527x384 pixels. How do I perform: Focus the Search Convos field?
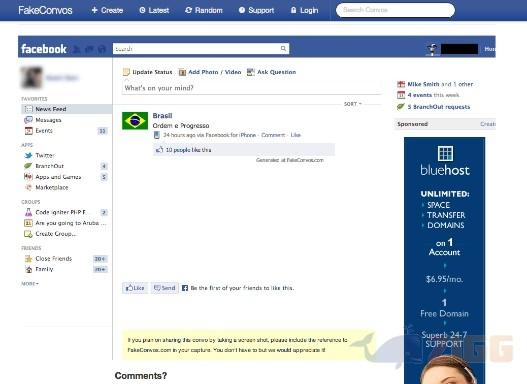(x=395, y=10)
